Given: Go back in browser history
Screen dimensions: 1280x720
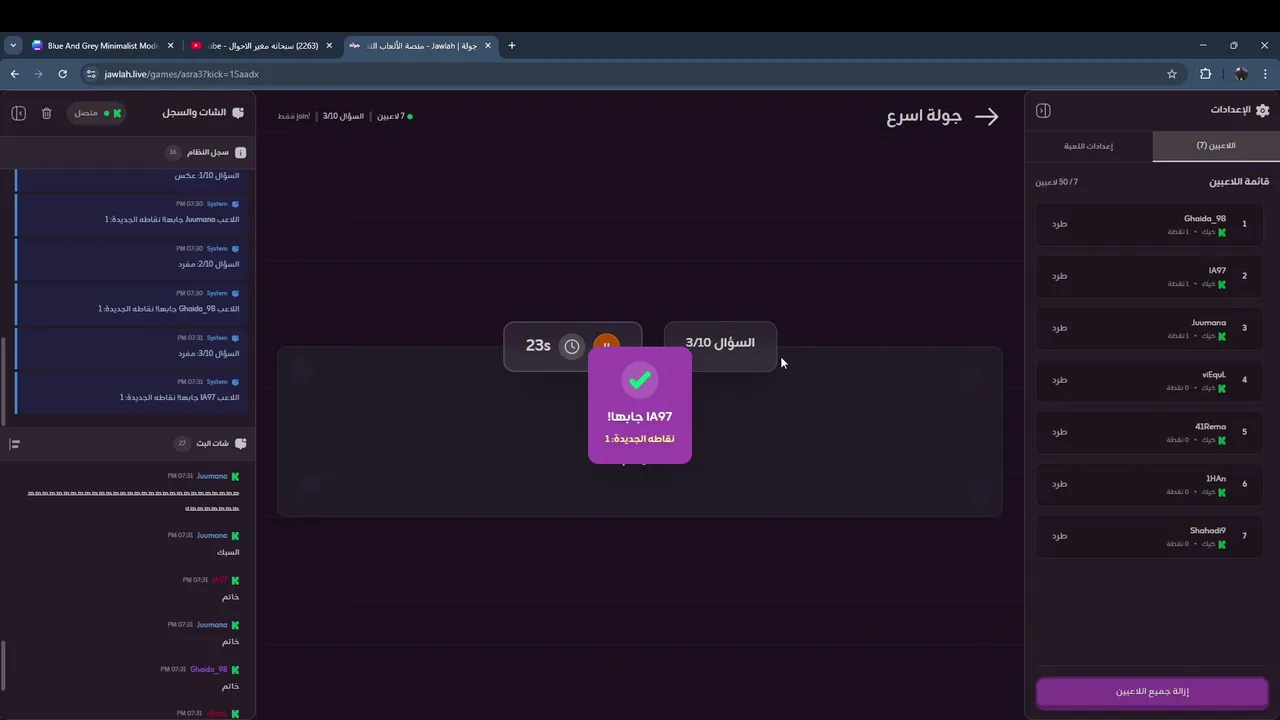Looking at the screenshot, I should pyautogui.click(x=14, y=74).
